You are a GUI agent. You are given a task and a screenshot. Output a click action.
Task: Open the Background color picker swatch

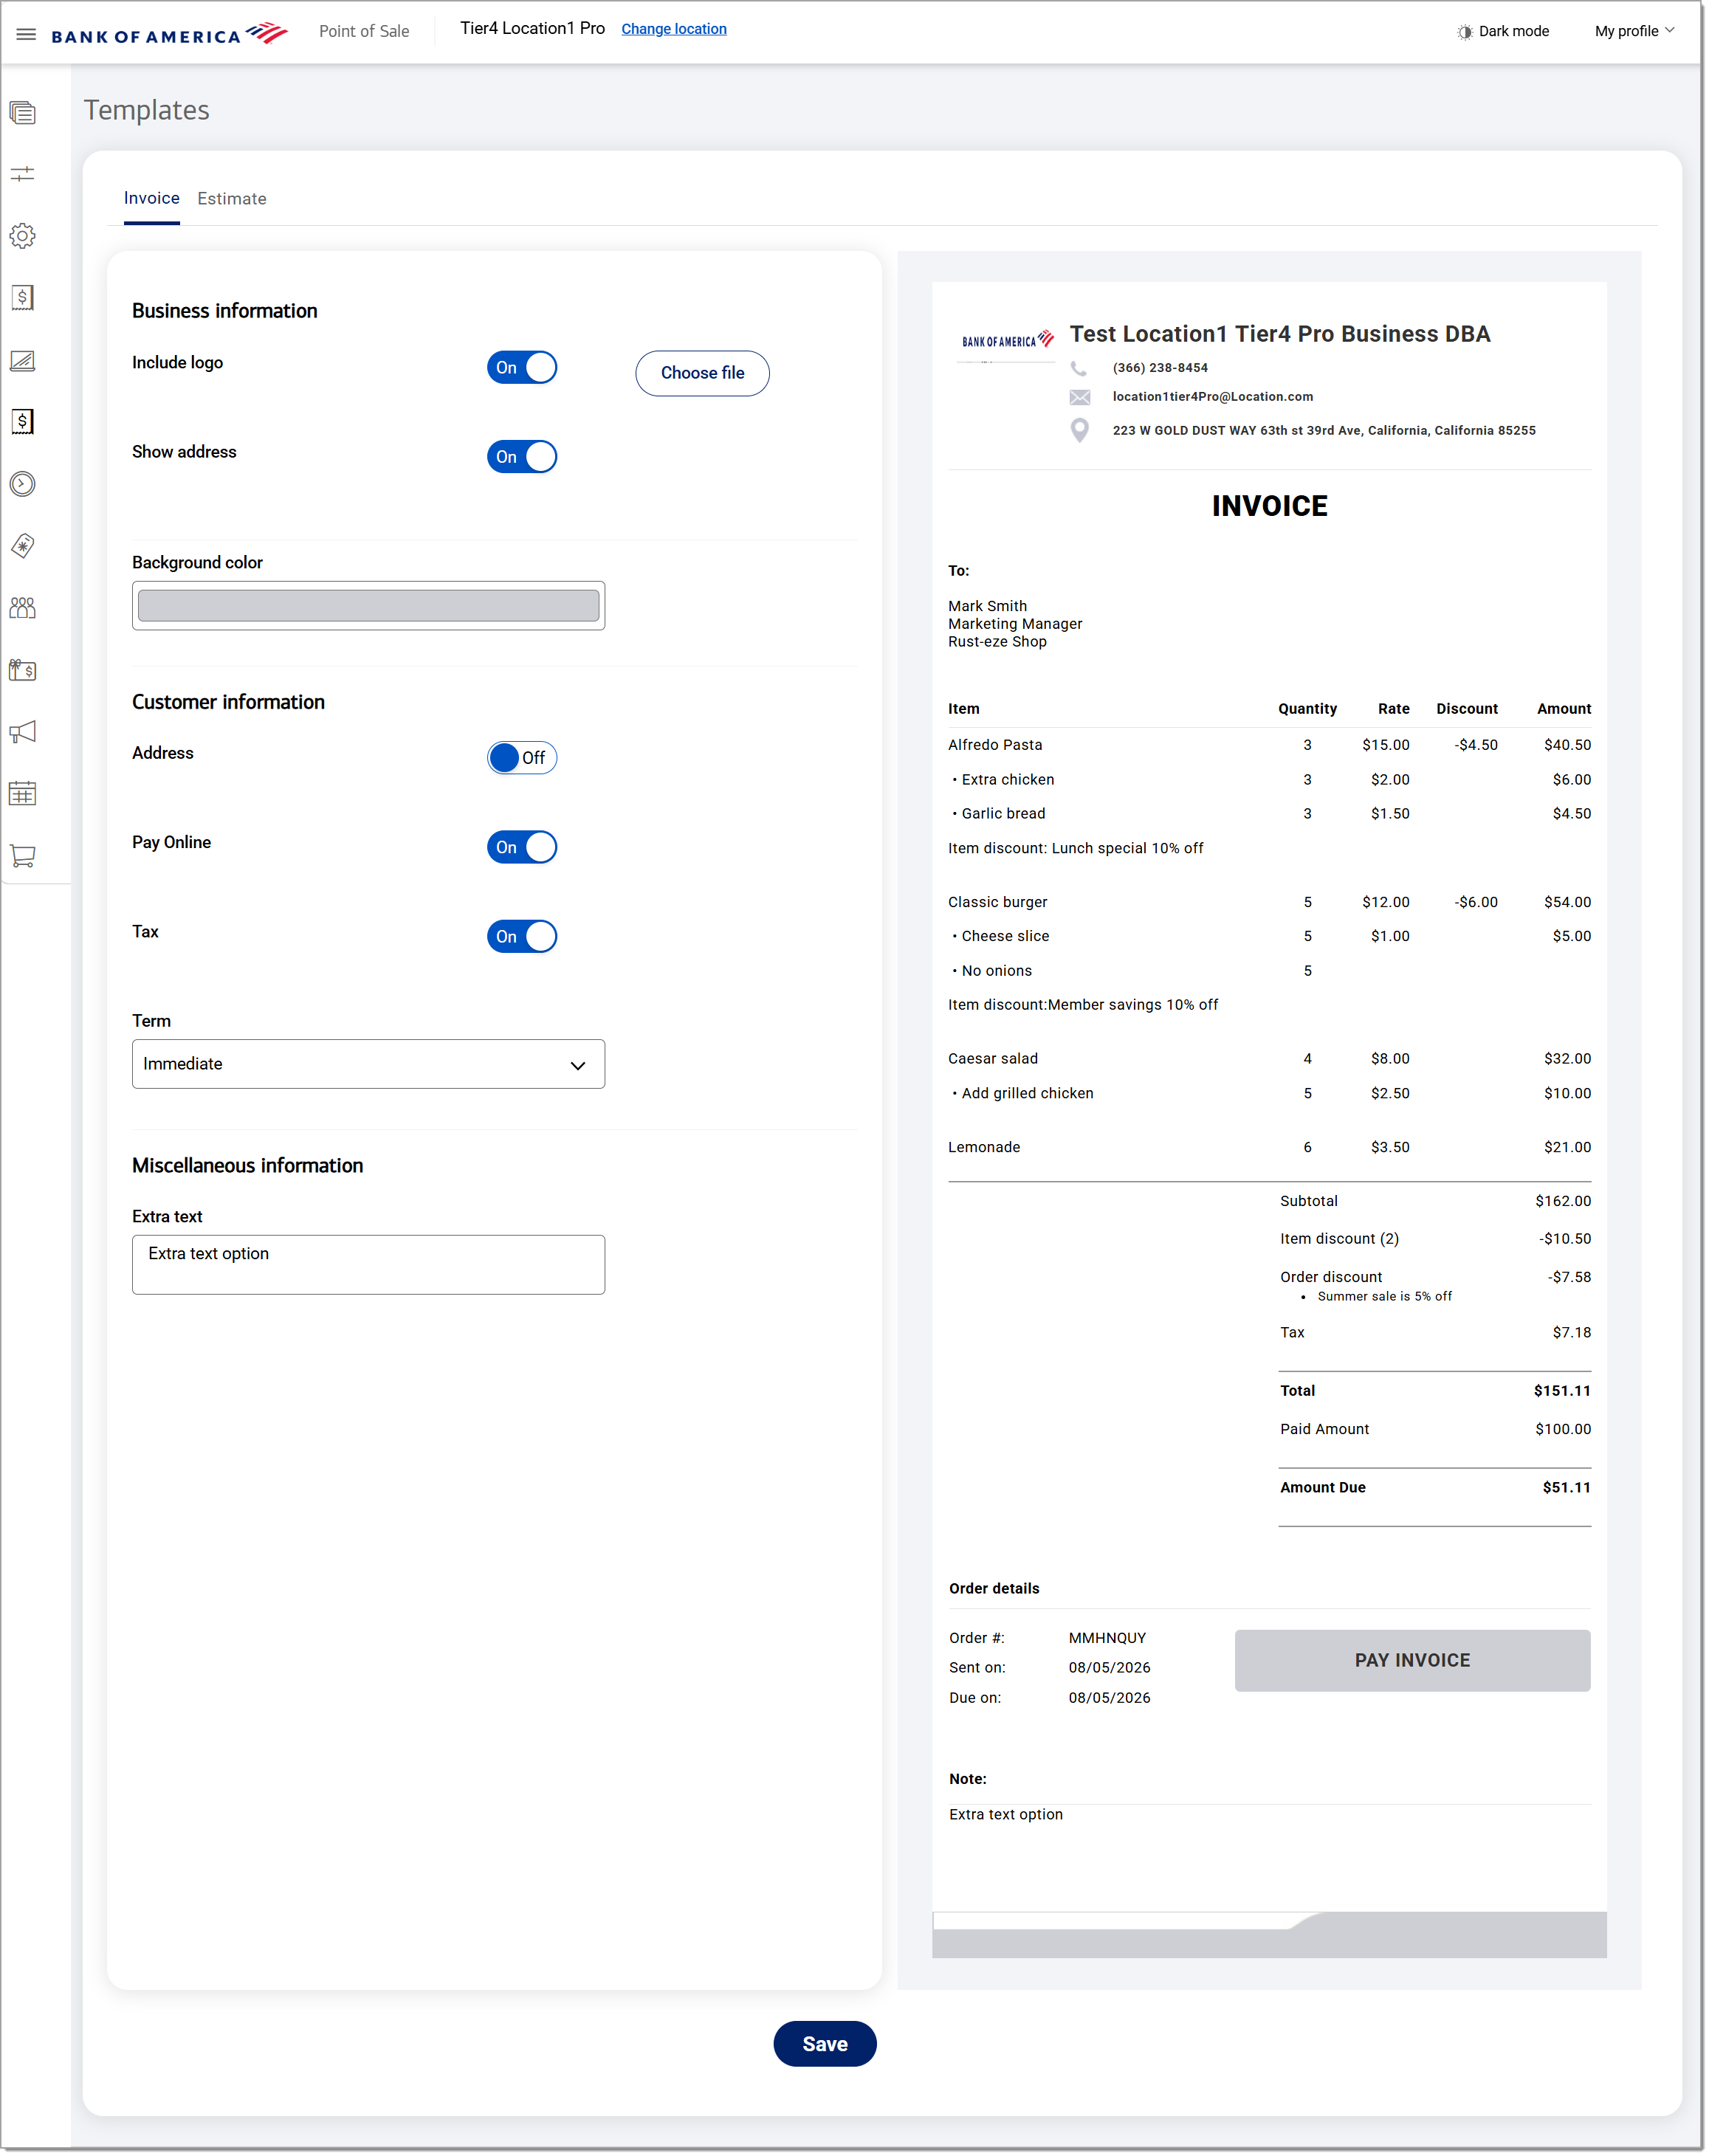pos(368,606)
